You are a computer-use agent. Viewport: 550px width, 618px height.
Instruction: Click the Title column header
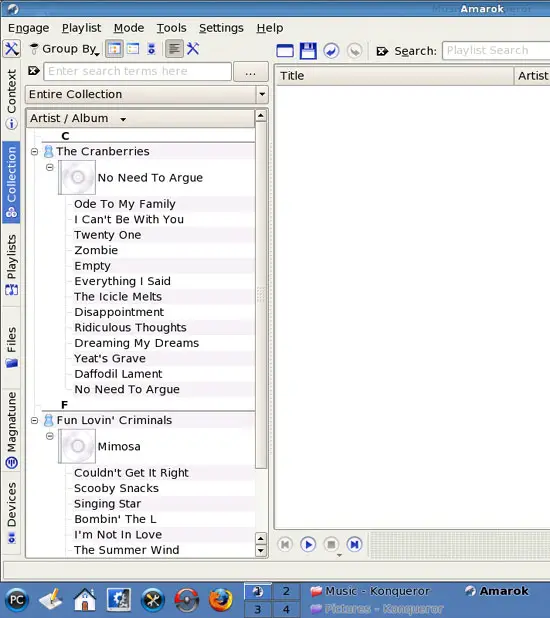(x=394, y=76)
